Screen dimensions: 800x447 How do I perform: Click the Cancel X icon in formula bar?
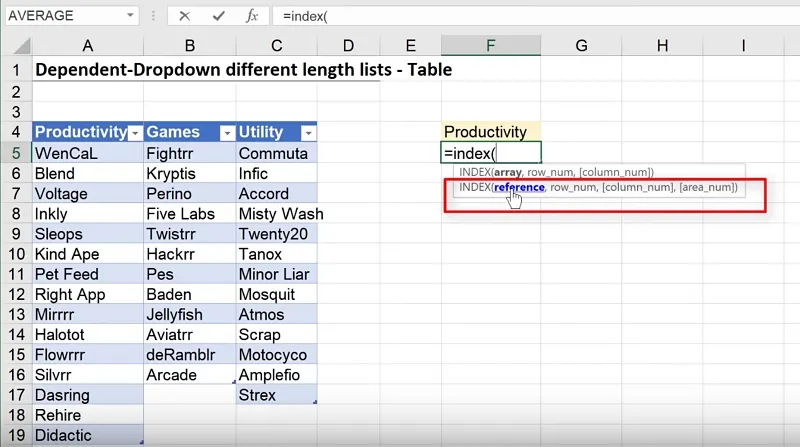[x=184, y=16]
